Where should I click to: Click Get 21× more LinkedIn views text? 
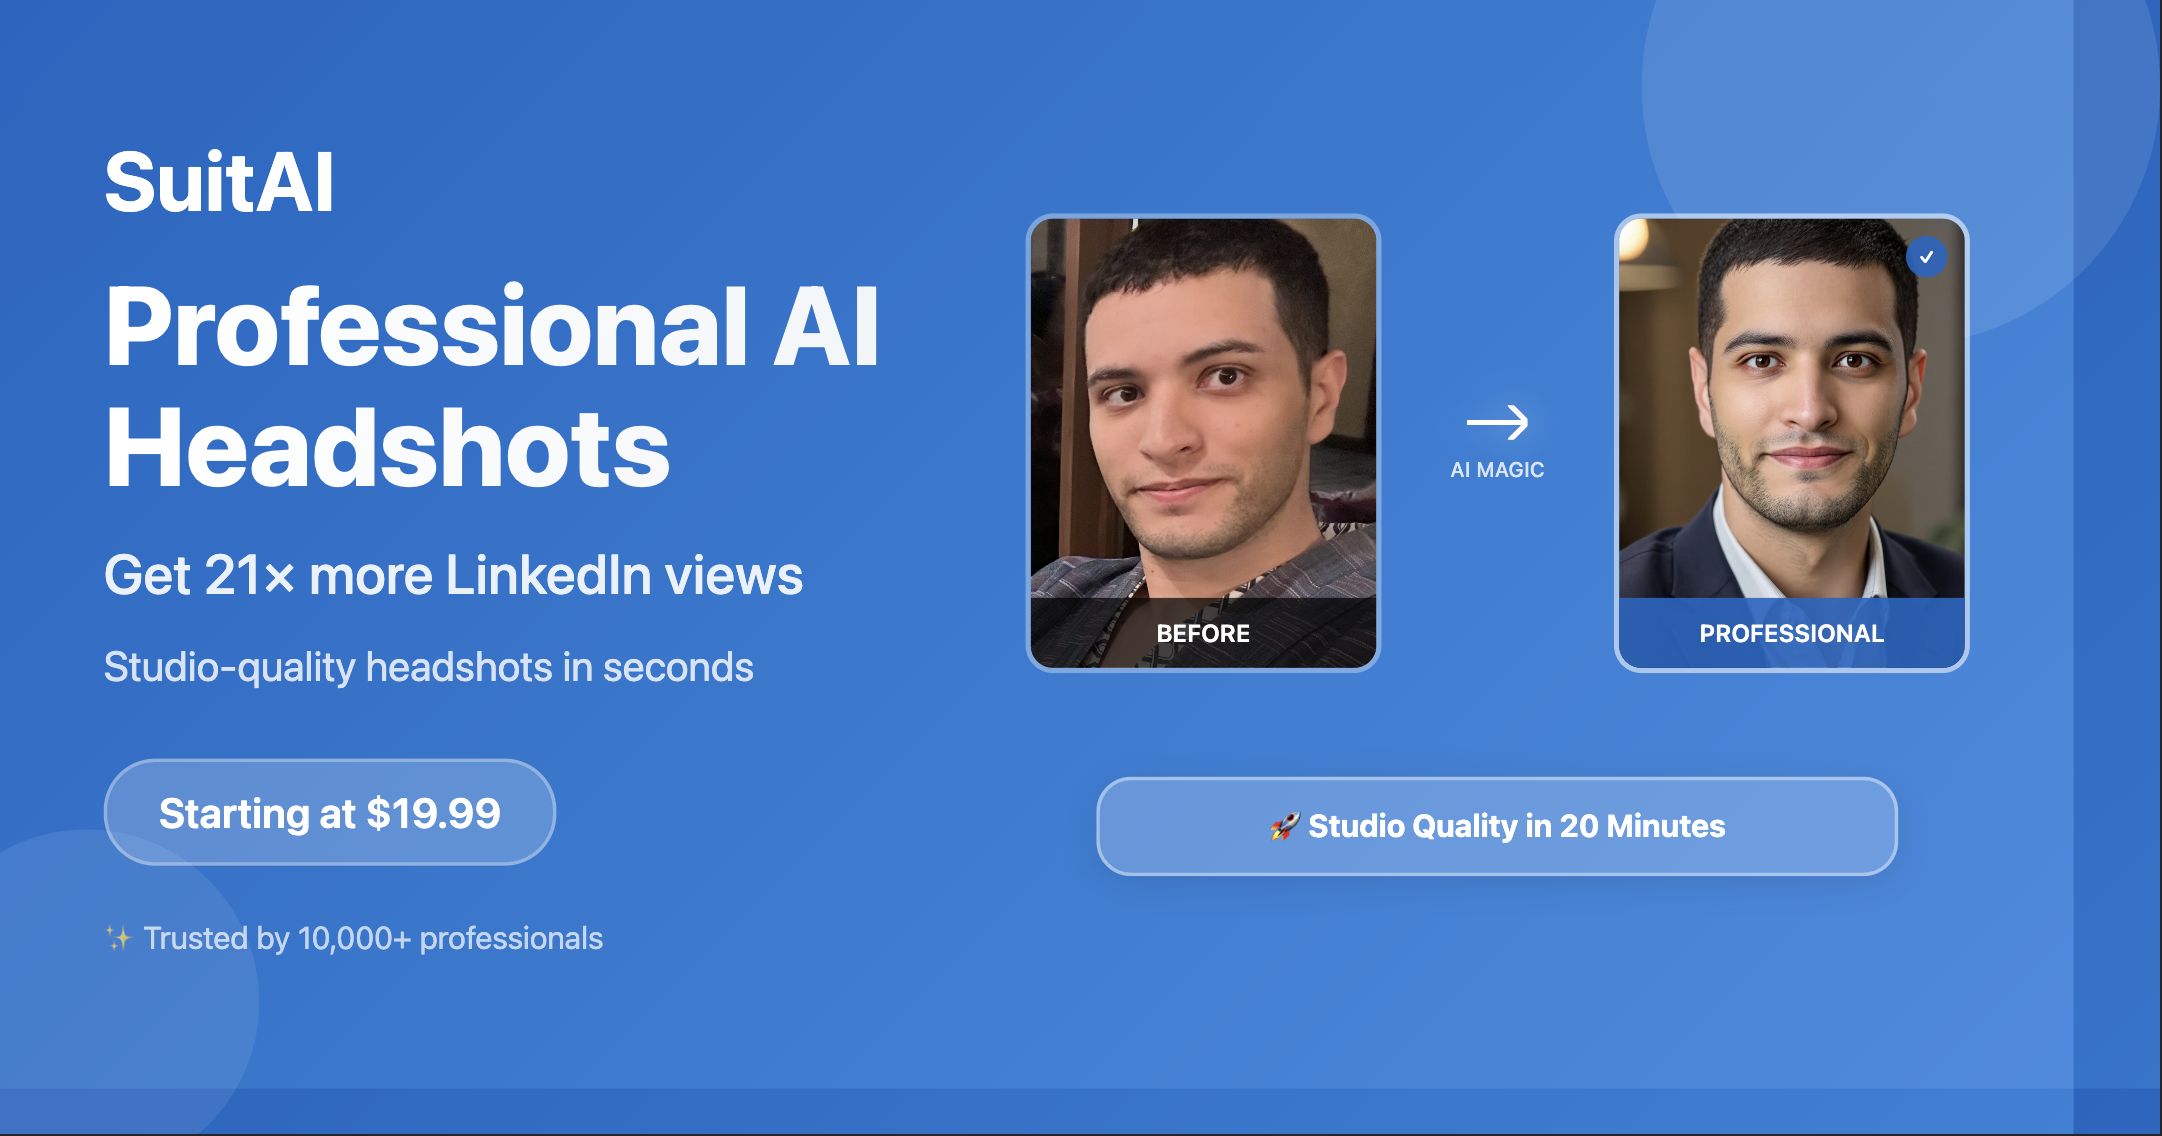coord(453,576)
